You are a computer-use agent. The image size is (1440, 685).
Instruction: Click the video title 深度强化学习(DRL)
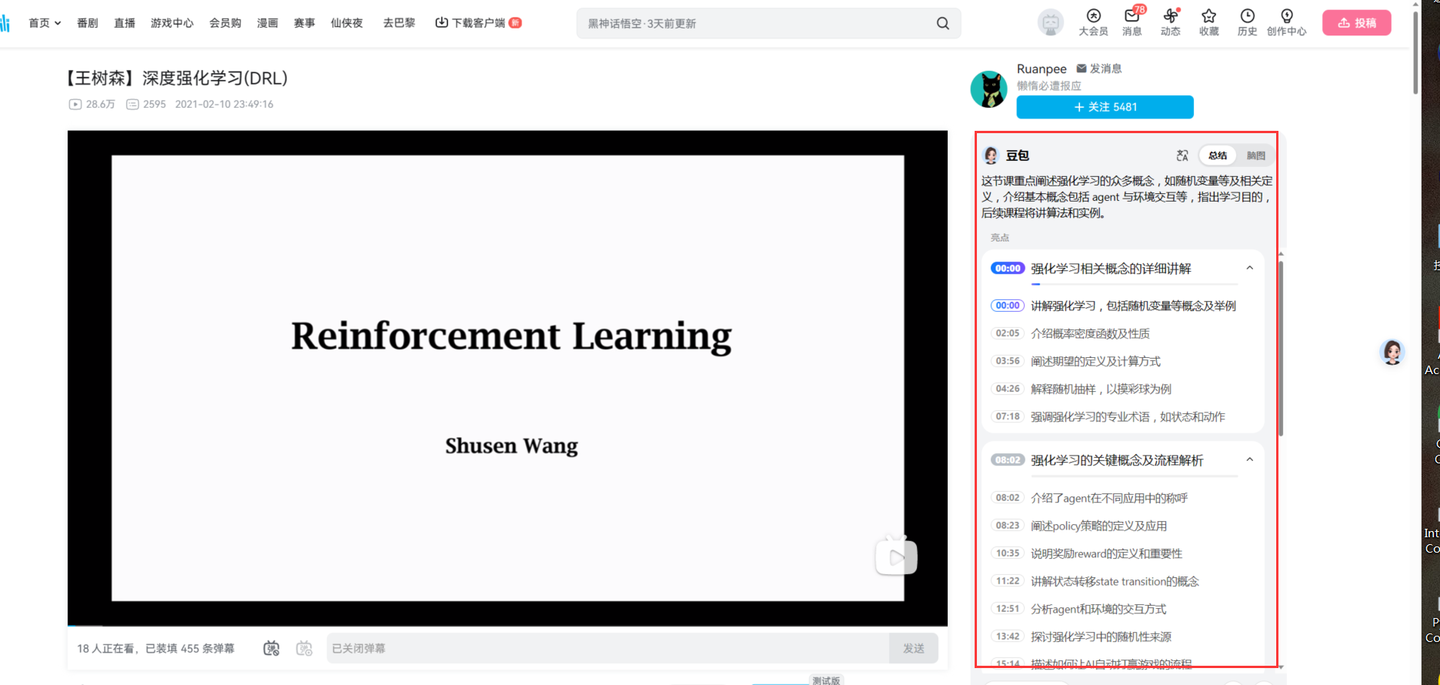click(x=176, y=78)
